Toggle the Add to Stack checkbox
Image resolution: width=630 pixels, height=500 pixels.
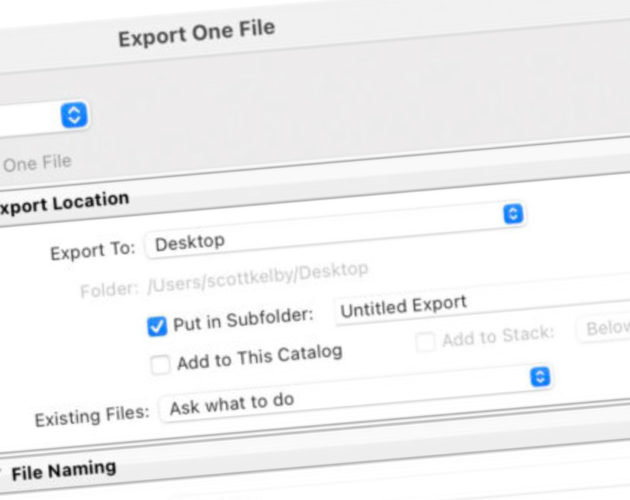pyautogui.click(x=425, y=342)
